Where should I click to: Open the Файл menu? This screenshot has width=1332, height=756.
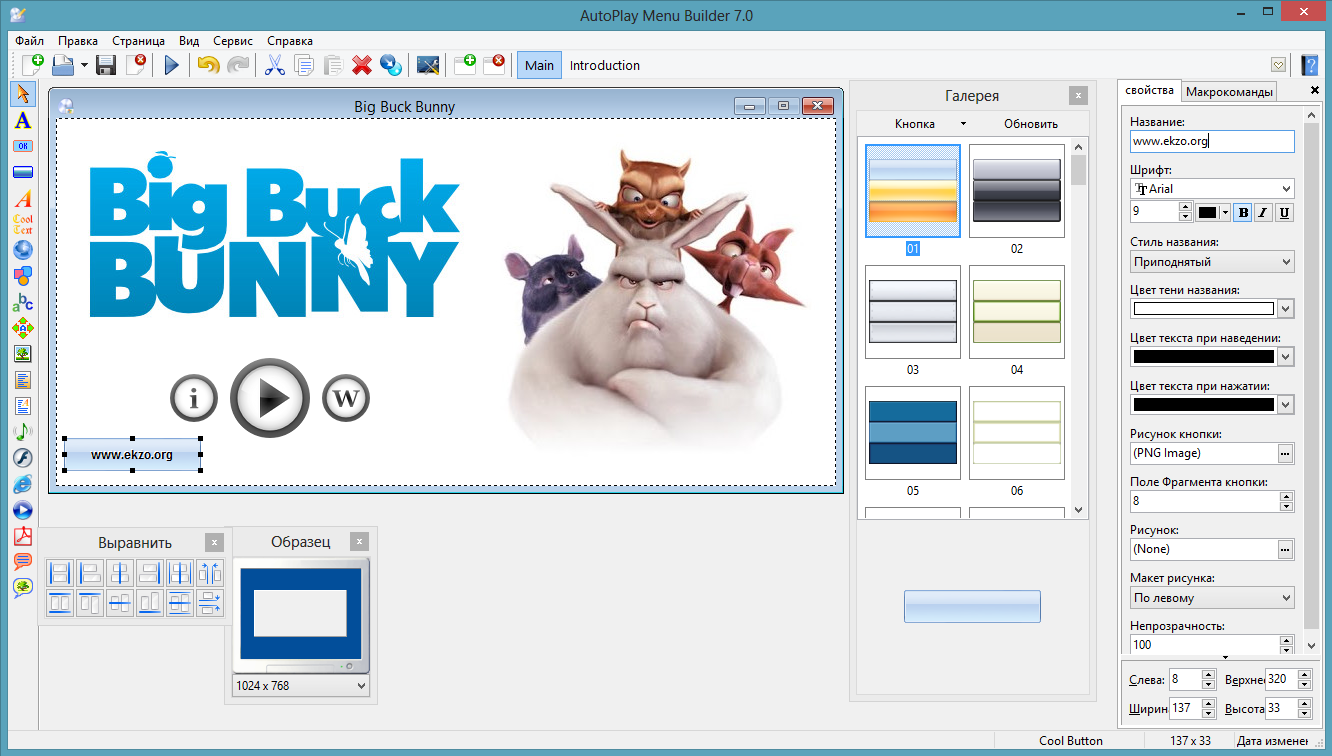pos(30,41)
